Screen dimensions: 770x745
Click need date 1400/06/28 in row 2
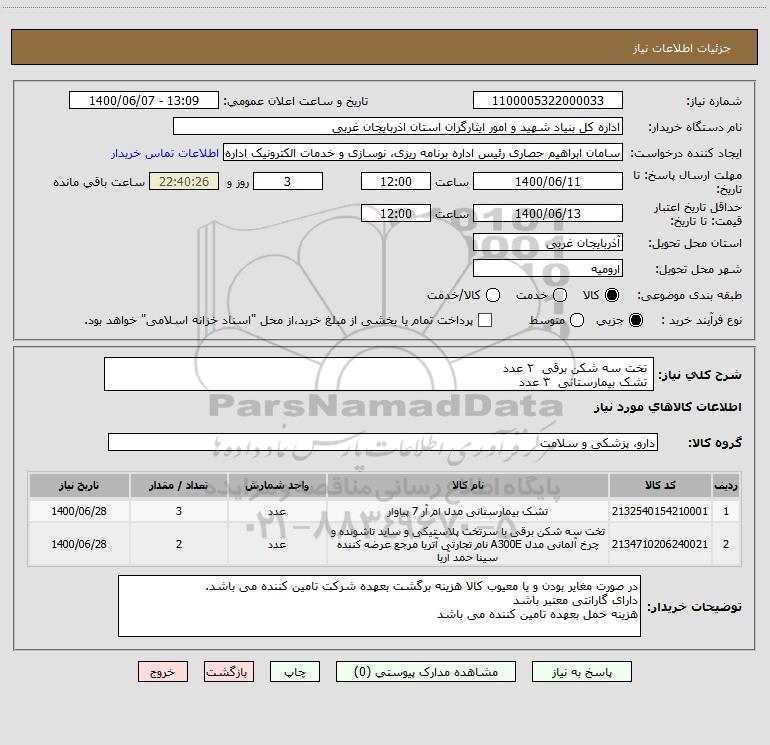coord(79,544)
